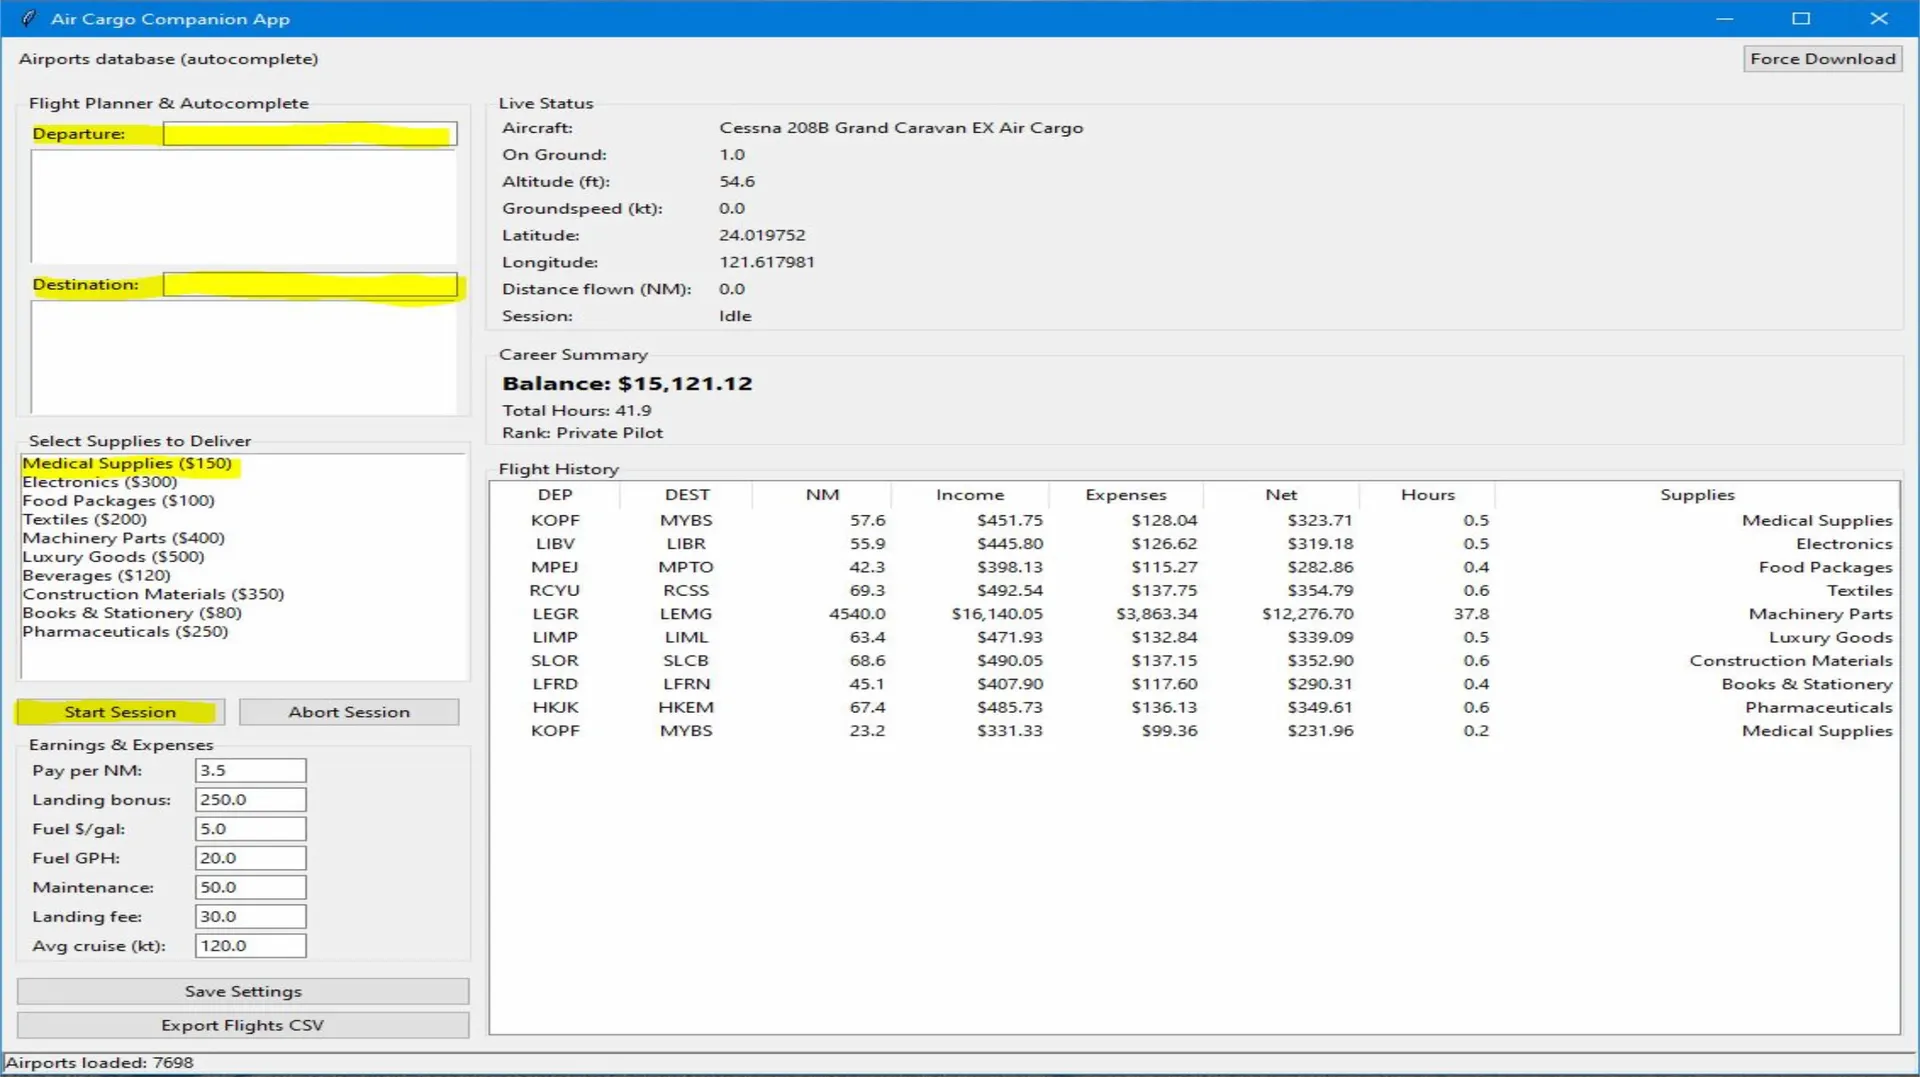The width and height of the screenshot is (1920, 1077).
Task: Focus the Fuel GPH input box
Action: pyautogui.click(x=250, y=858)
